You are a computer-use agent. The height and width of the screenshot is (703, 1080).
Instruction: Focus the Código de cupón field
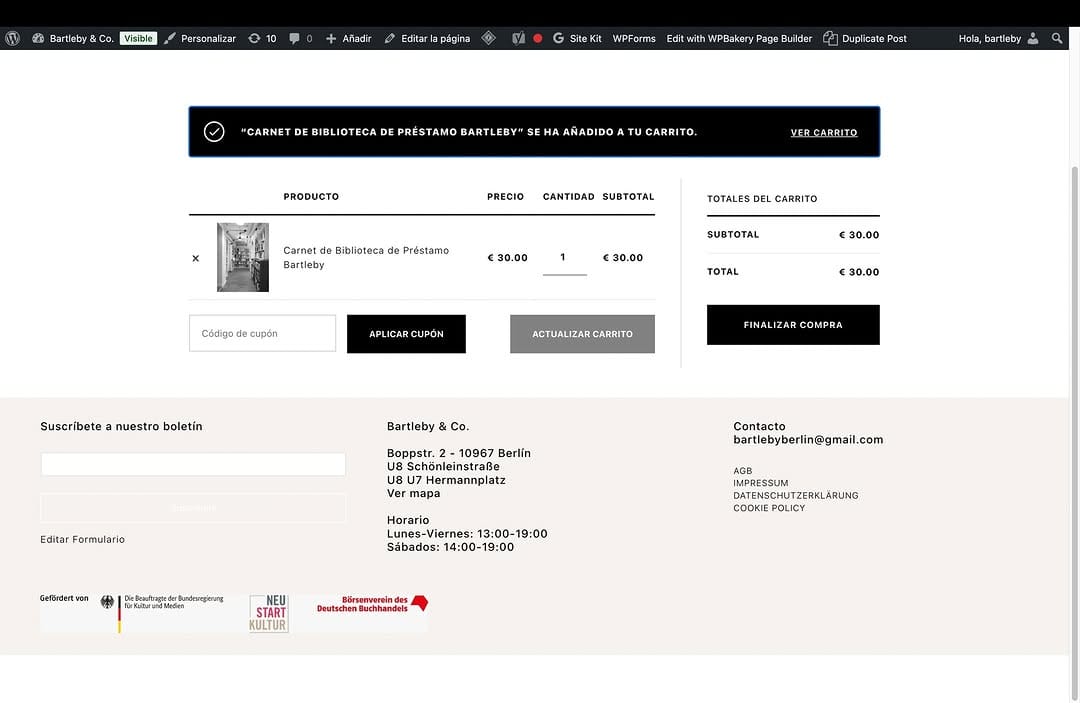click(x=262, y=333)
